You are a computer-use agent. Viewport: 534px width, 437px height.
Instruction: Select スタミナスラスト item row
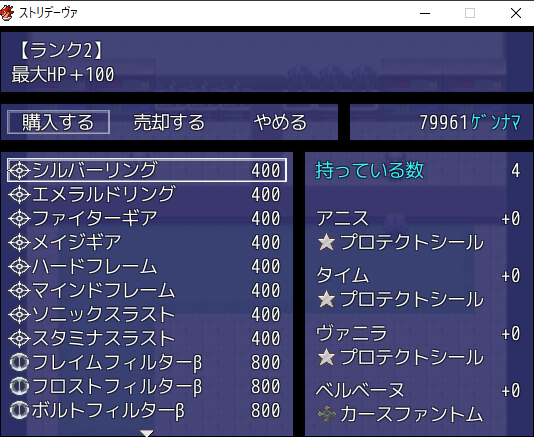147,338
